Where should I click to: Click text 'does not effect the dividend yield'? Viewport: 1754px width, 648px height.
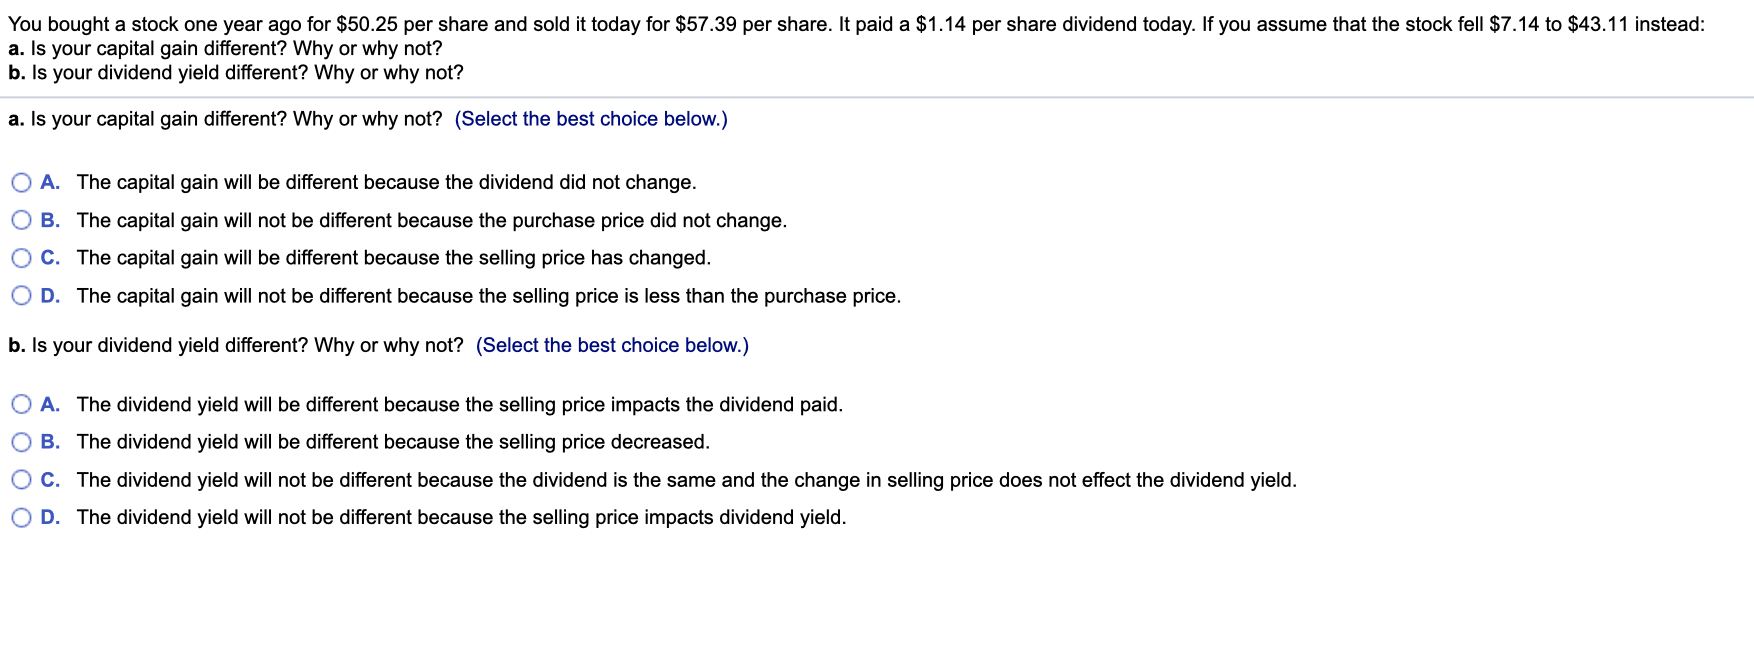point(686,480)
